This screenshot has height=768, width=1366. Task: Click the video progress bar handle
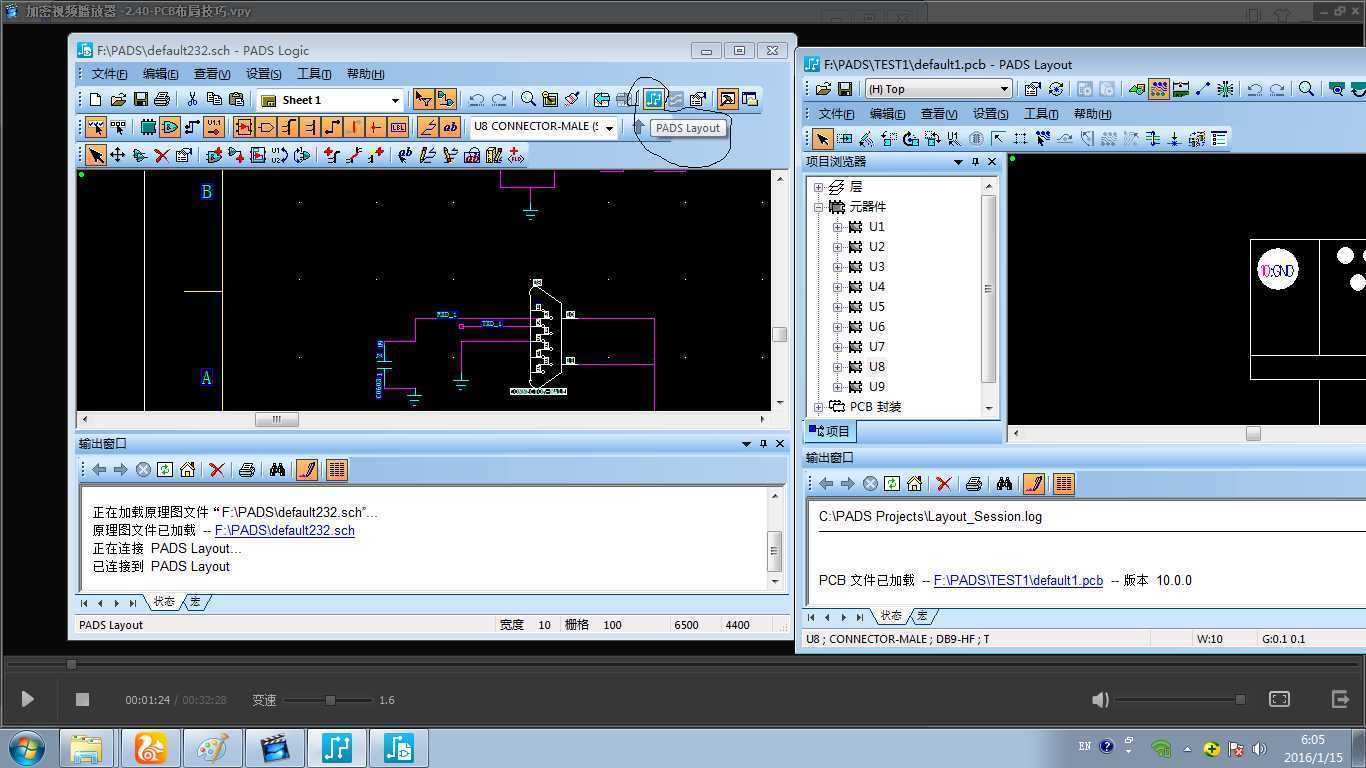tap(71, 664)
